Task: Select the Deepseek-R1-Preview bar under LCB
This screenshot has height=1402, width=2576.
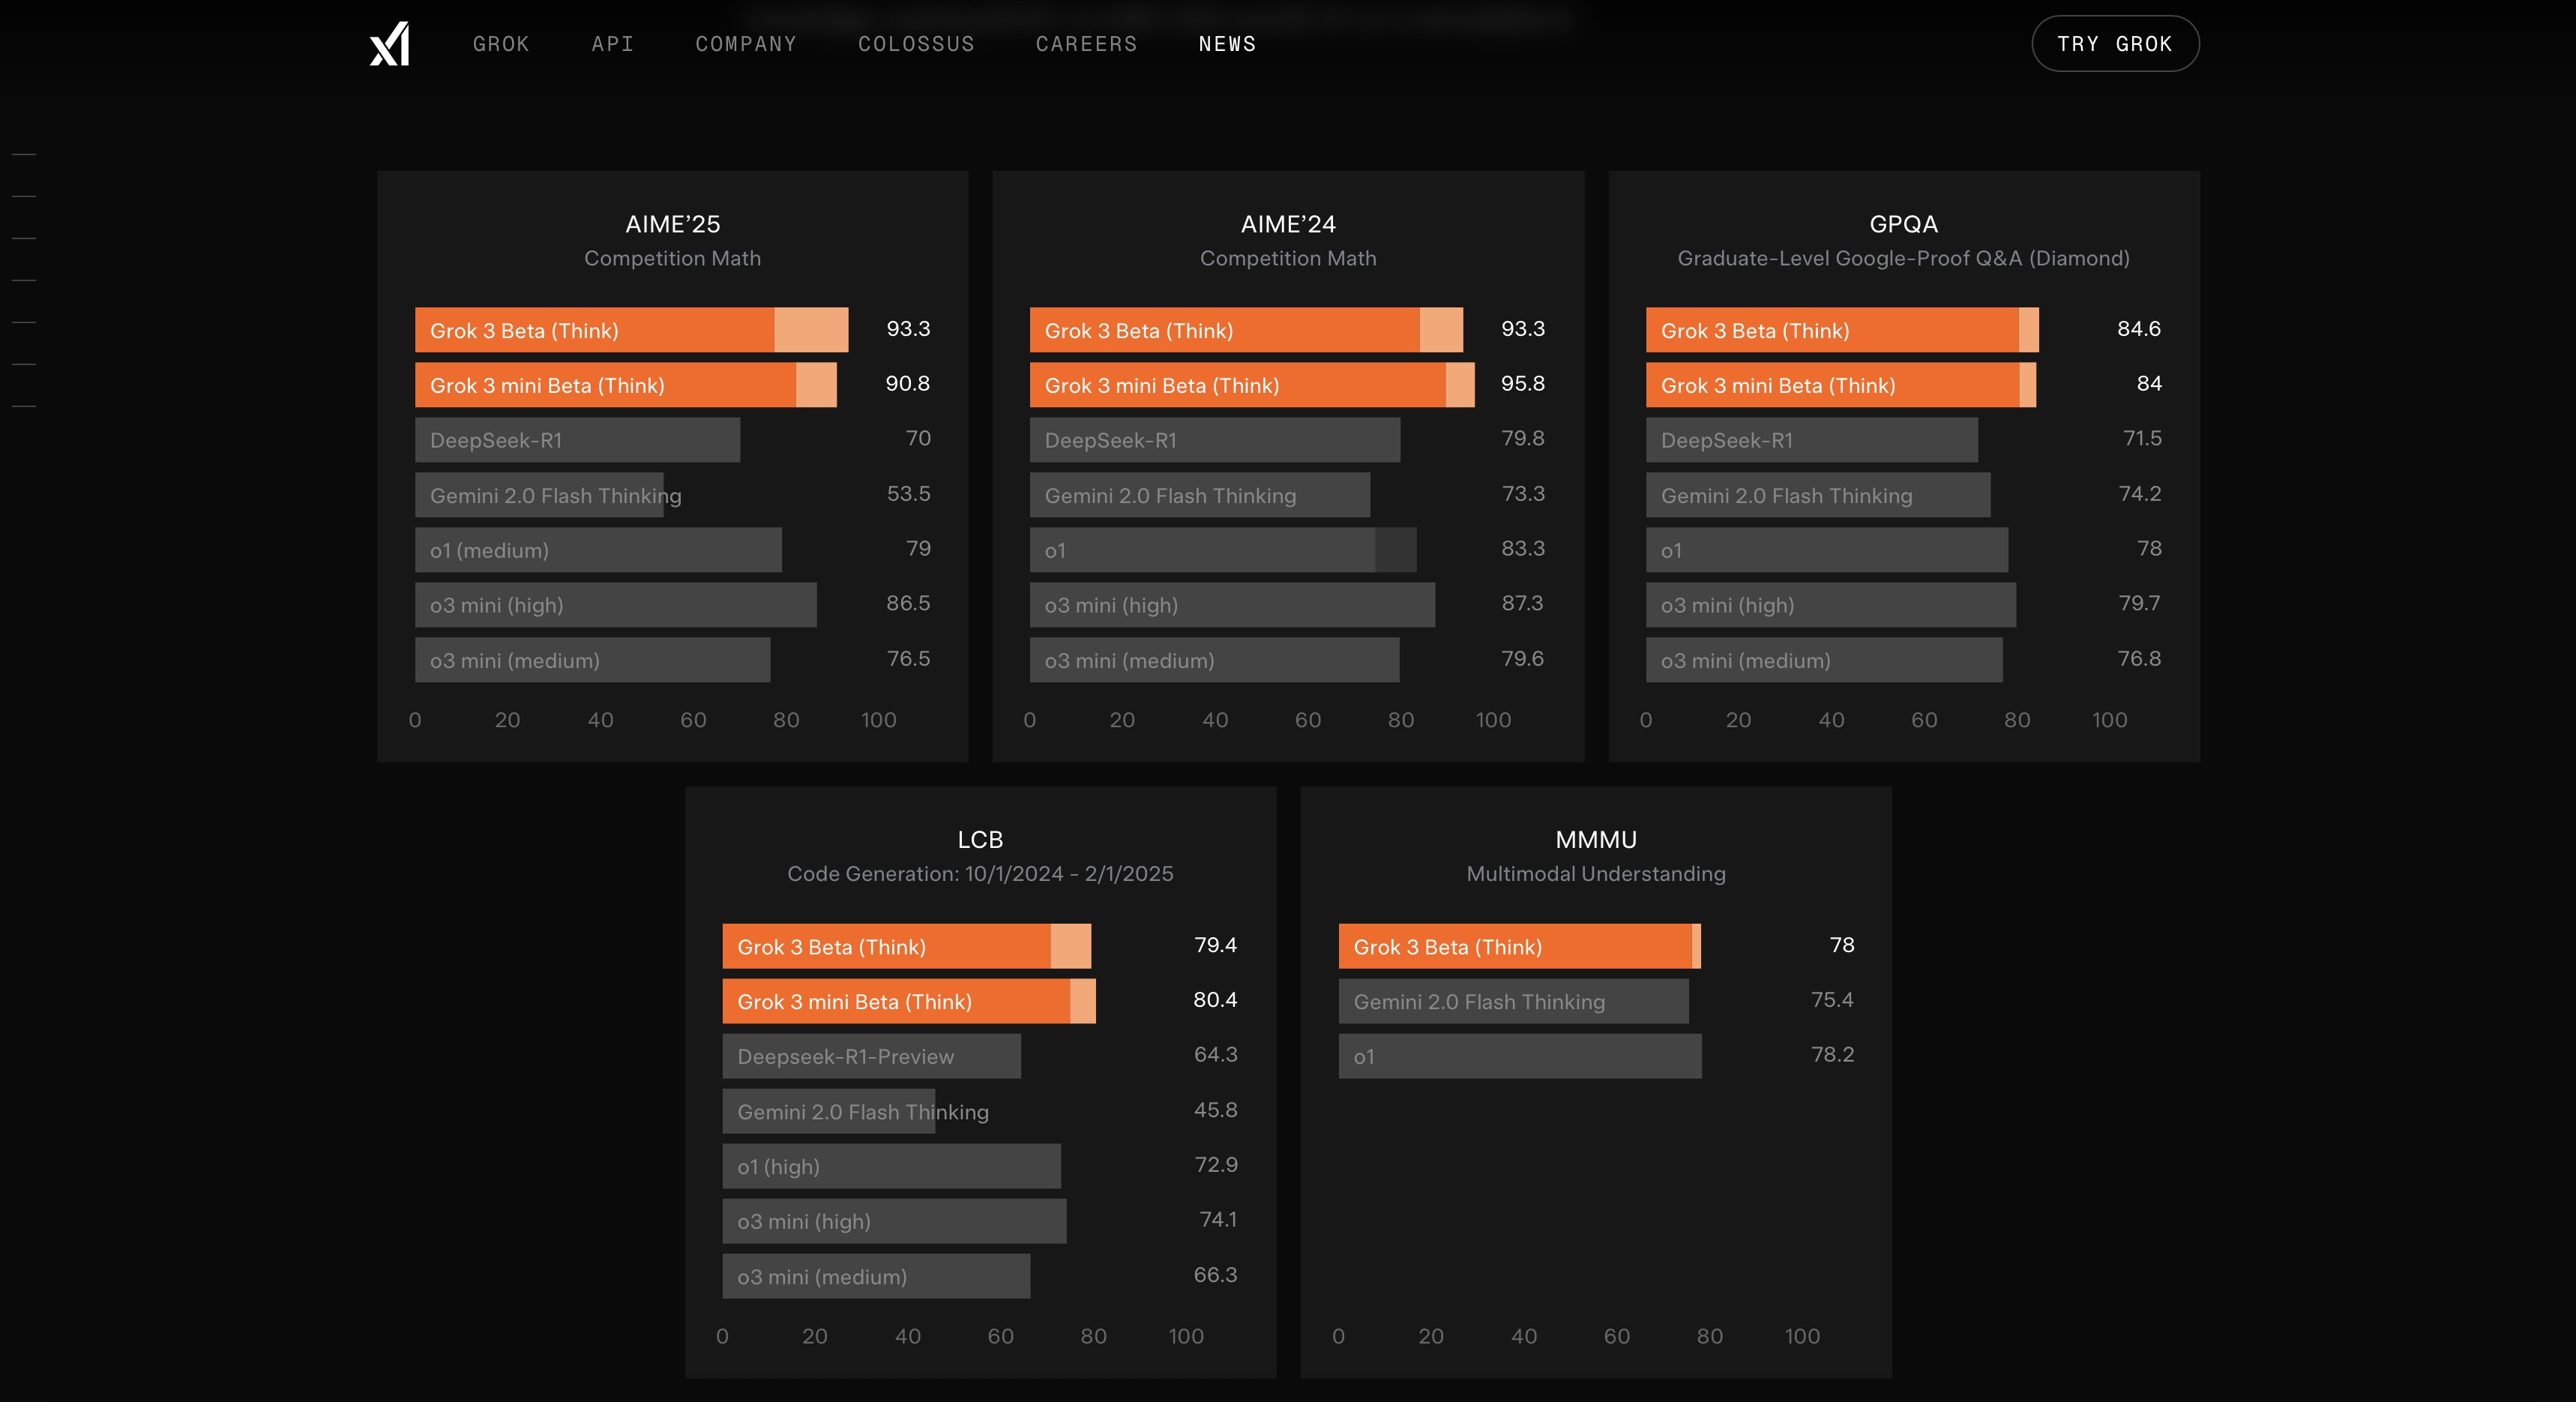Action: (868, 1056)
